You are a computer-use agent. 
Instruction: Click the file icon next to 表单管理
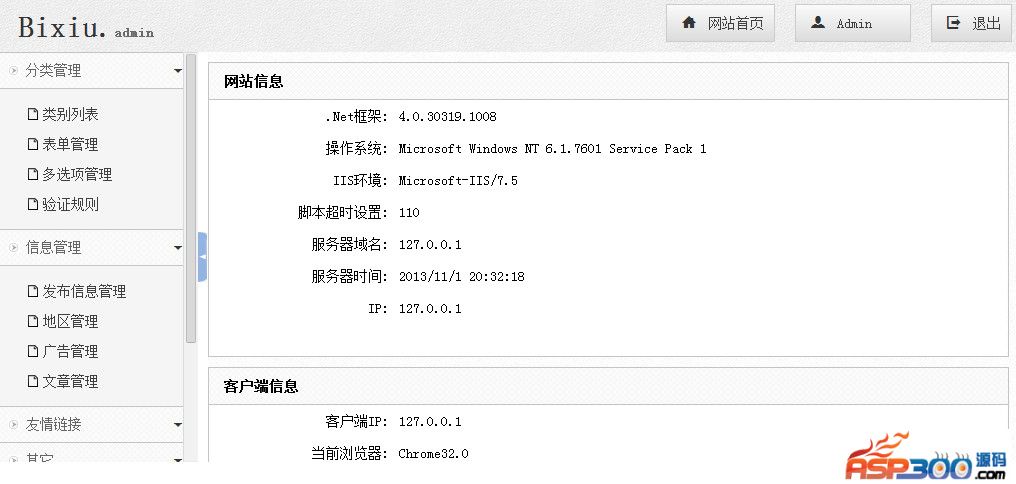[33, 144]
